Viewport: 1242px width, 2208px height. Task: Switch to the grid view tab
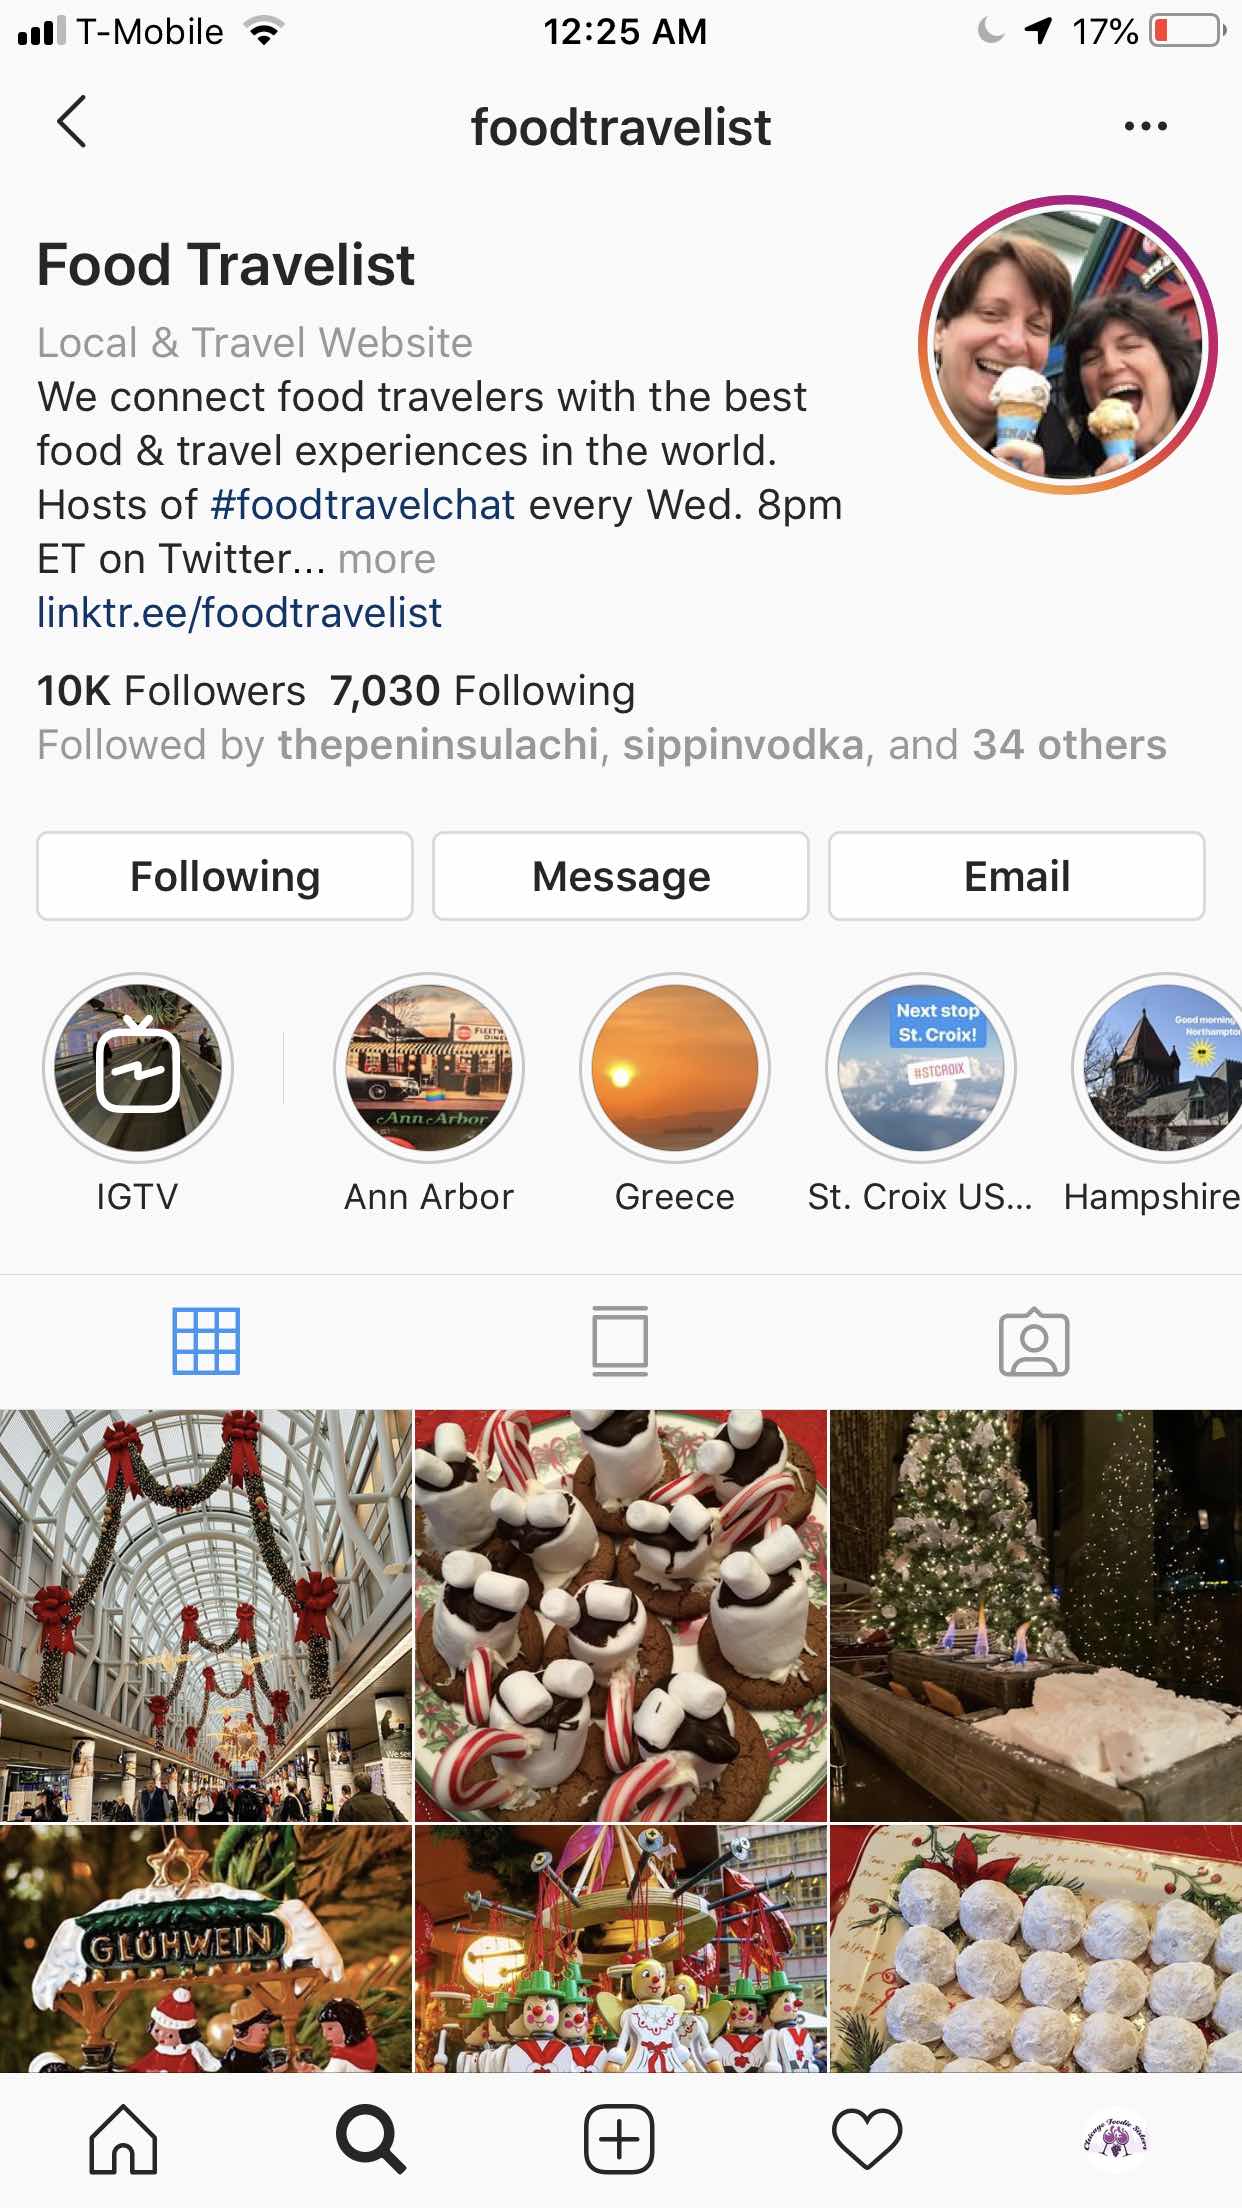tap(206, 1341)
